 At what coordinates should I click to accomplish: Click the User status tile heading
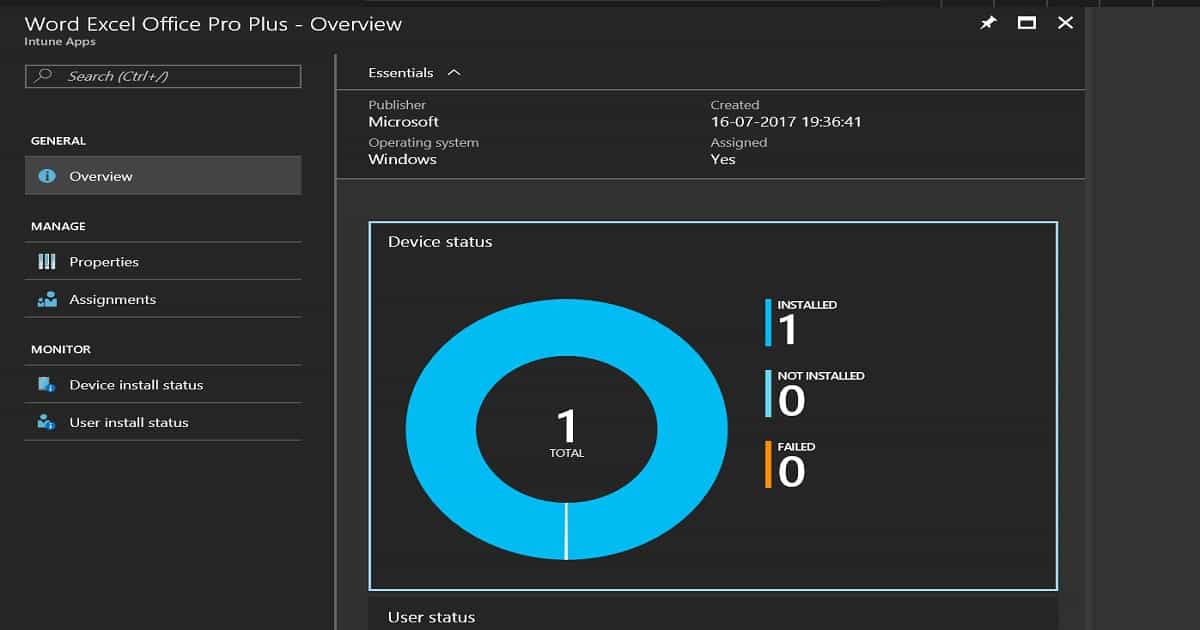click(x=431, y=618)
